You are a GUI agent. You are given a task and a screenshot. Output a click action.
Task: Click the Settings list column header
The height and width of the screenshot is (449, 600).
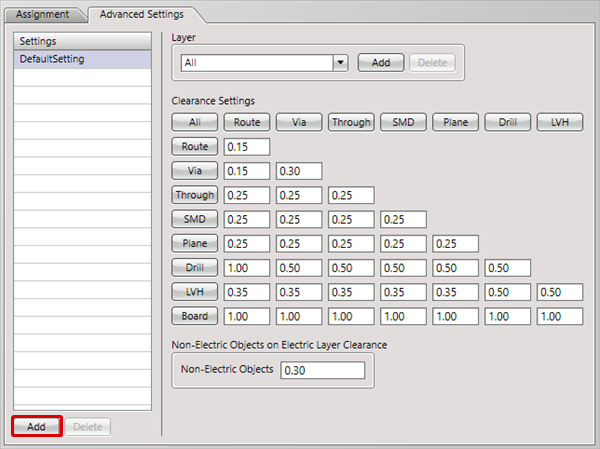80,41
